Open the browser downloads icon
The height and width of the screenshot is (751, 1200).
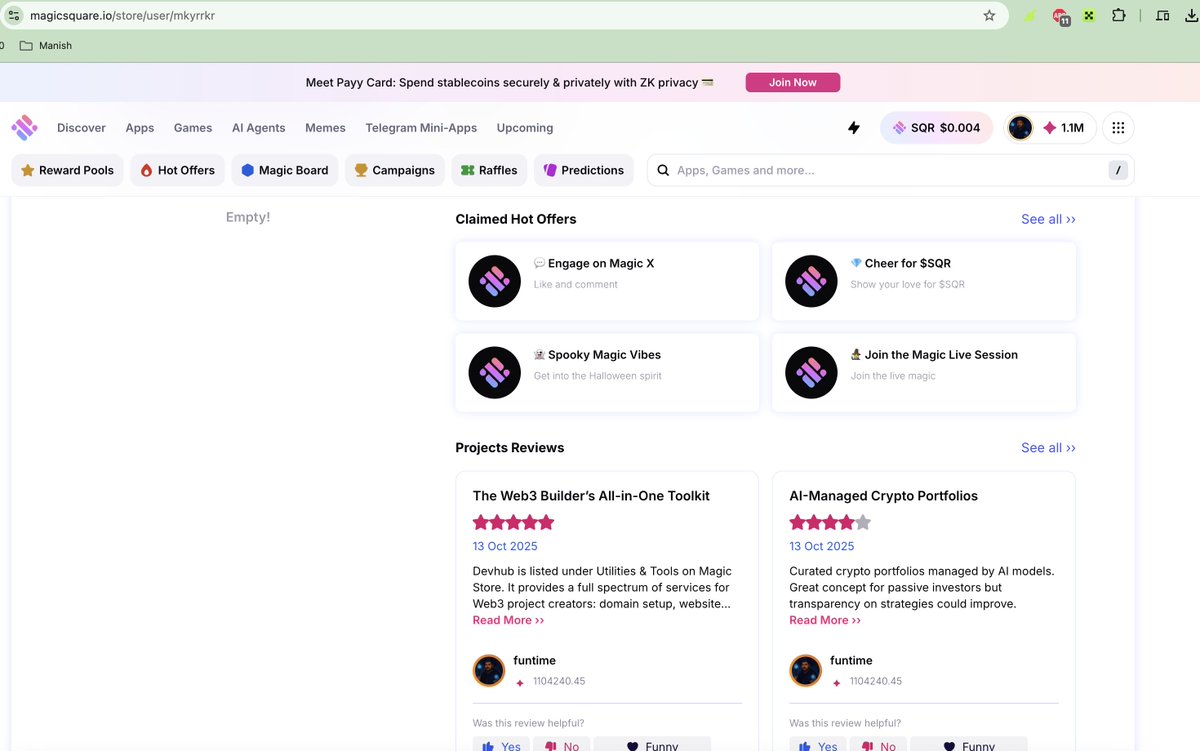click(x=1194, y=15)
